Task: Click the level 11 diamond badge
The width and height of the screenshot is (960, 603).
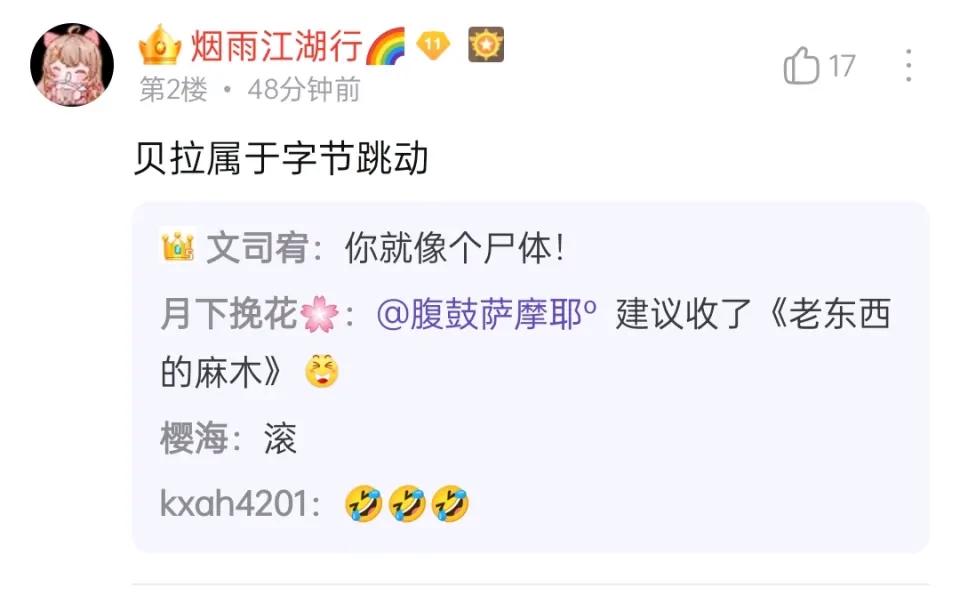Action: [x=433, y=45]
